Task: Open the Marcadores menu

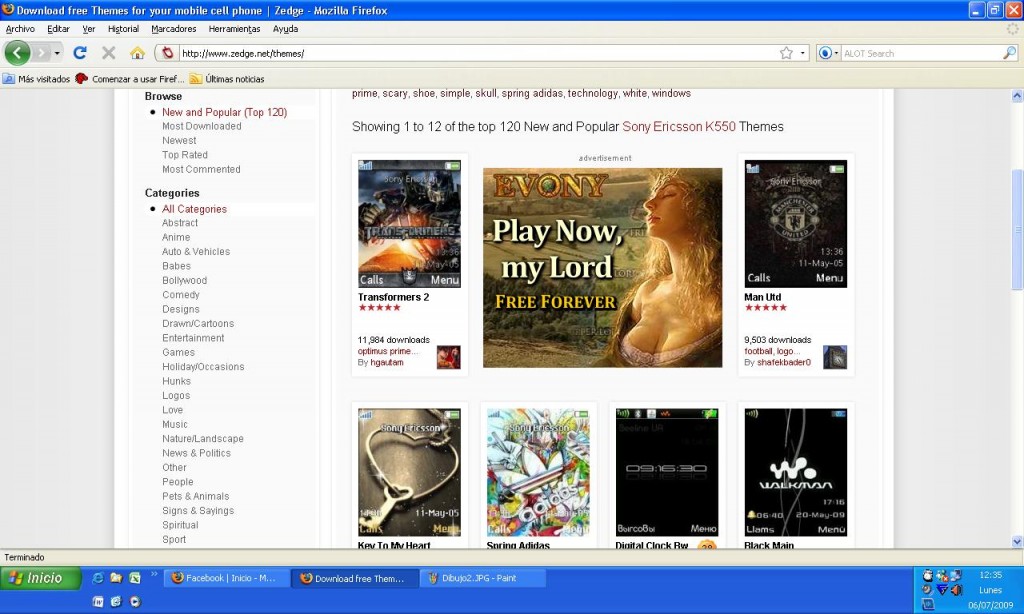Action: 174,29
